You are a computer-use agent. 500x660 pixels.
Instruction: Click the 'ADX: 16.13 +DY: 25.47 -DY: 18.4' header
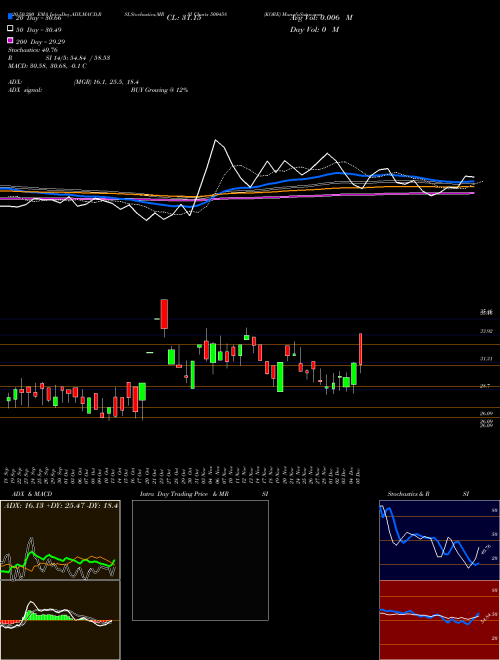(60, 505)
